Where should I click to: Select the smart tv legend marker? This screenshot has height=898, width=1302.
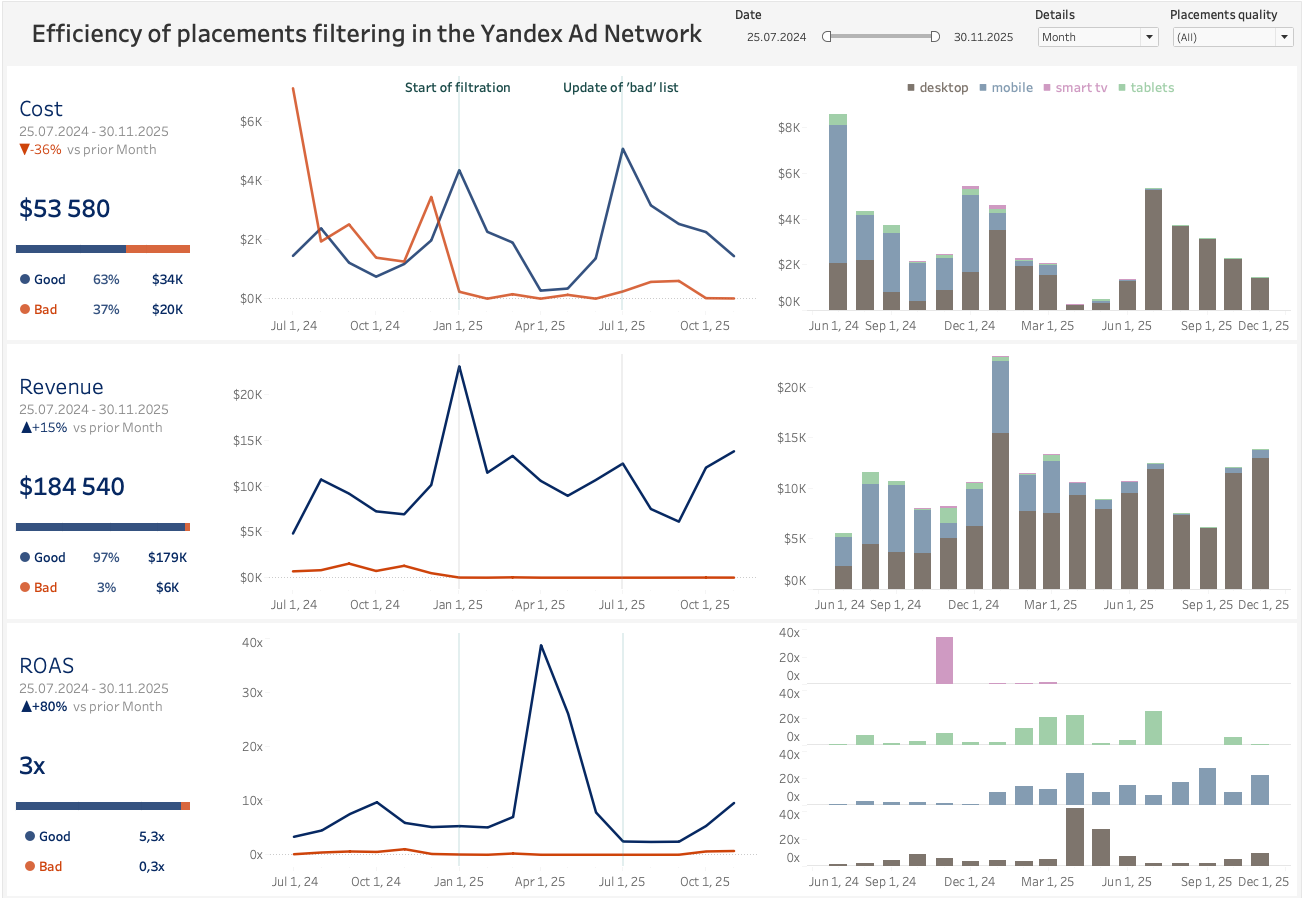[x=1048, y=88]
